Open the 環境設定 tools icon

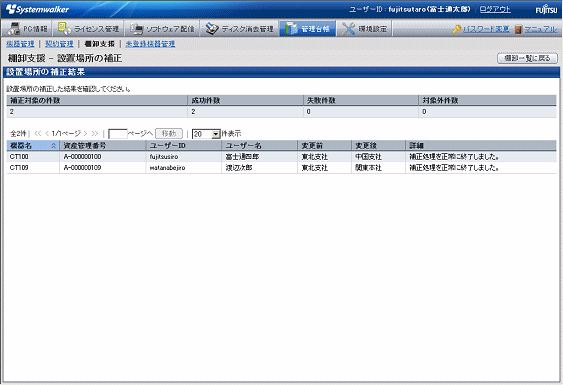[348, 29]
